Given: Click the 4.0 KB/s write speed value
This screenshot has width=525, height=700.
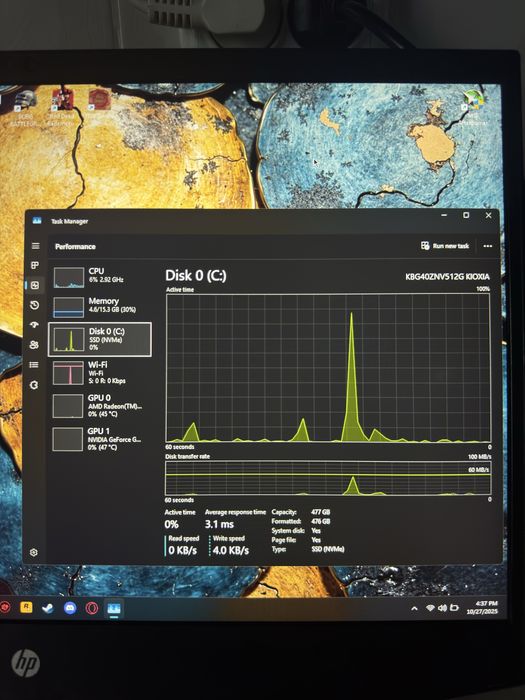Looking at the screenshot, I should [x=231, y=550].
